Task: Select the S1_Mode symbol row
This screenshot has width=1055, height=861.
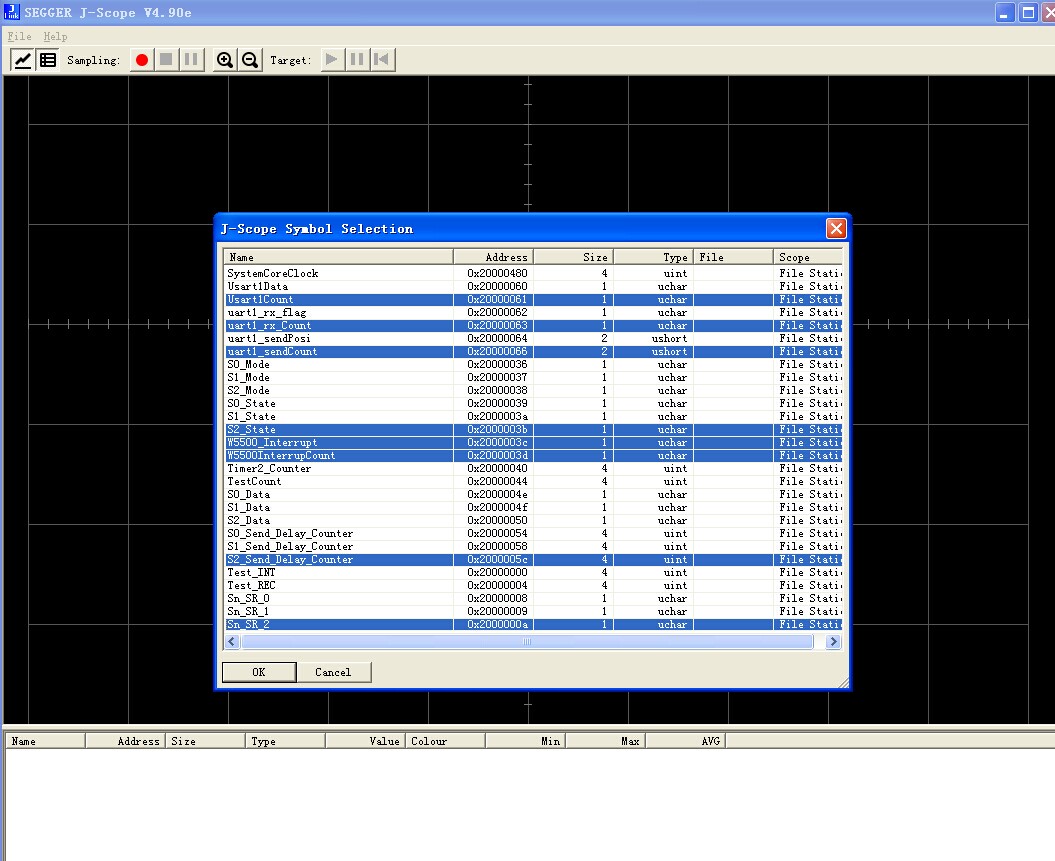Action: [533, 377]
